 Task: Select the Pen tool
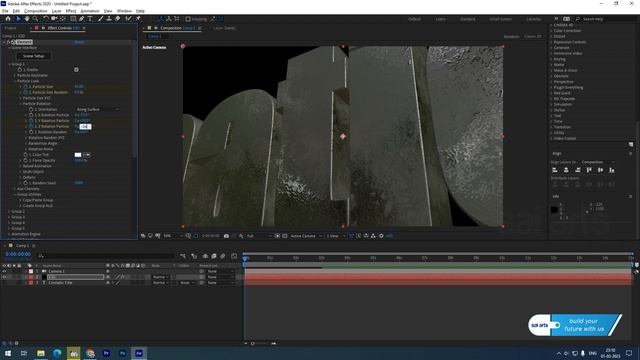[x=82, y=19]
